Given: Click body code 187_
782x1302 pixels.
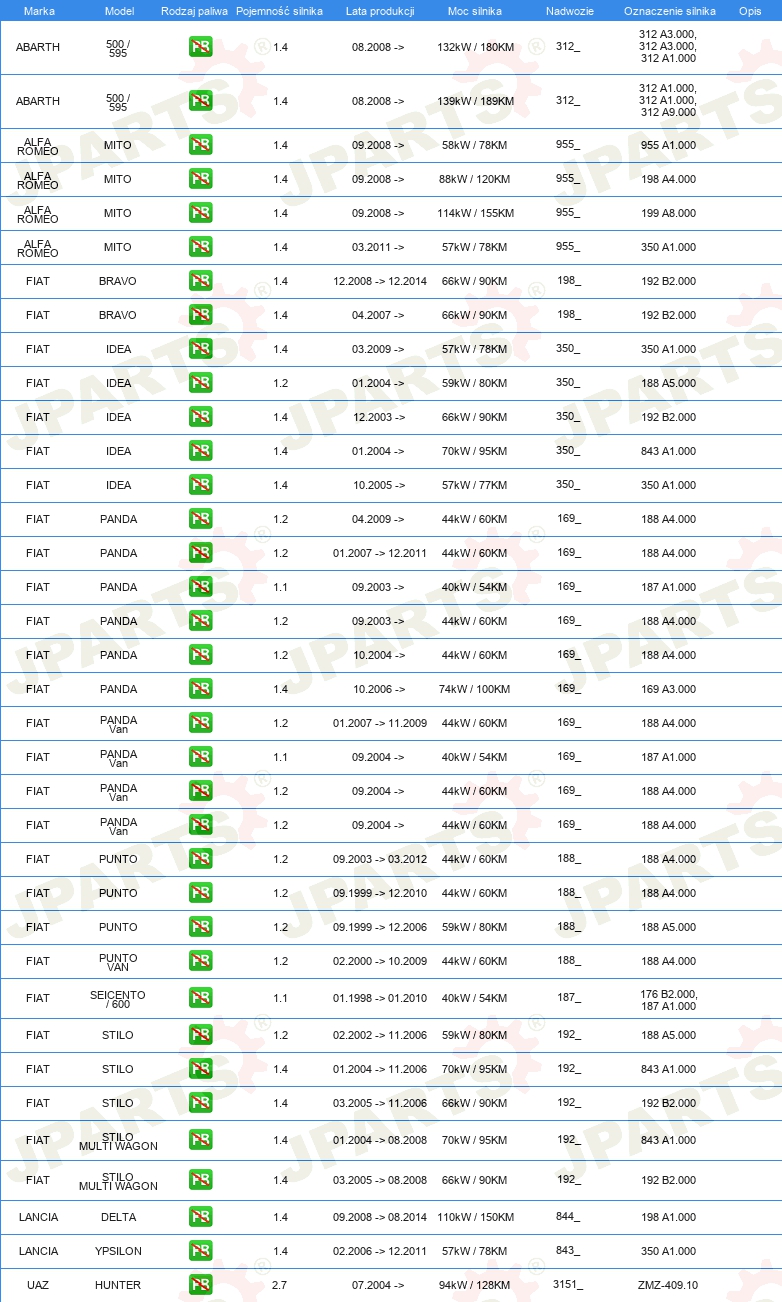Looking at the screenshot, I should [x=568, y=998].
